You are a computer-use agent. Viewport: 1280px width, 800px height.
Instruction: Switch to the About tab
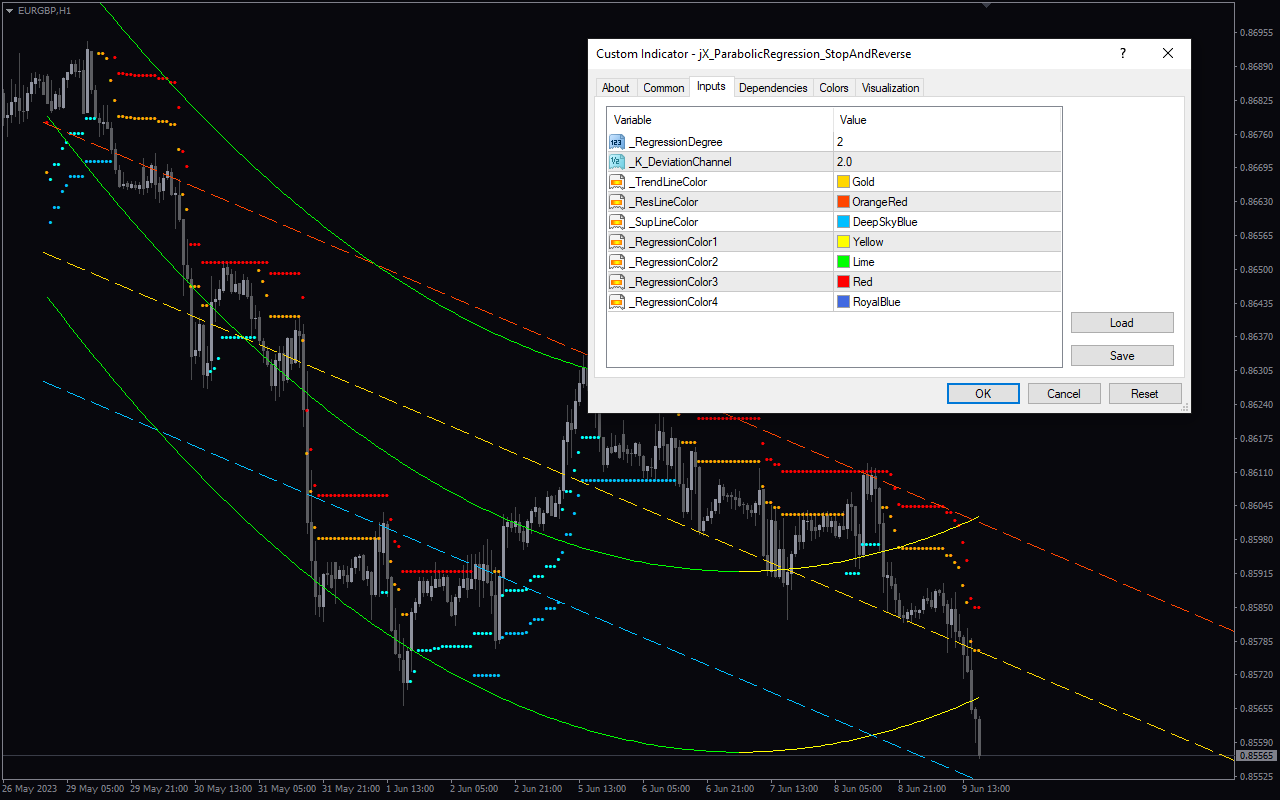(616, 88)
